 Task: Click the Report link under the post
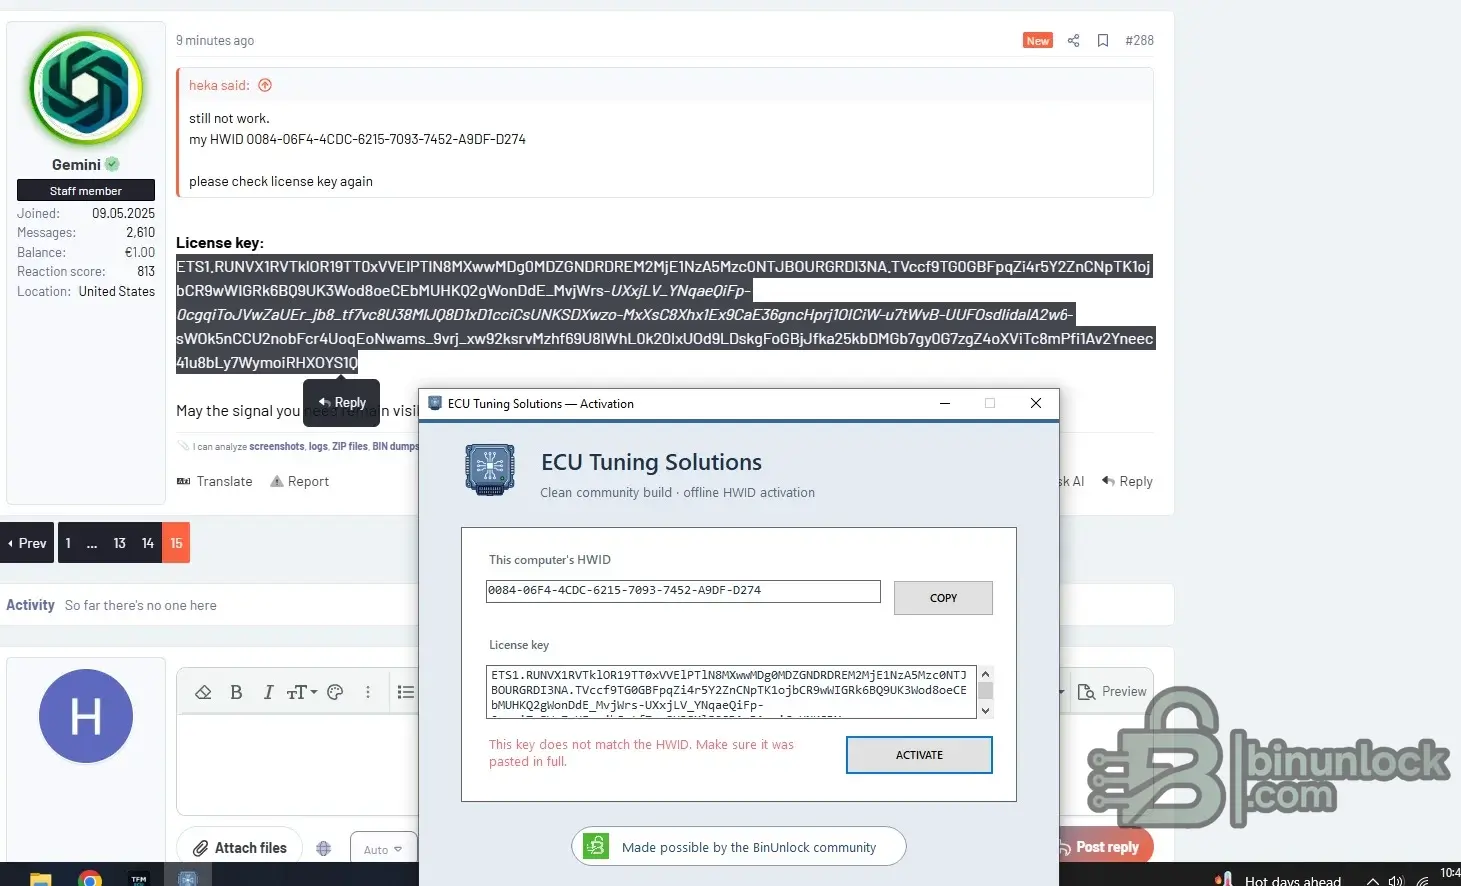coord(299,482)
